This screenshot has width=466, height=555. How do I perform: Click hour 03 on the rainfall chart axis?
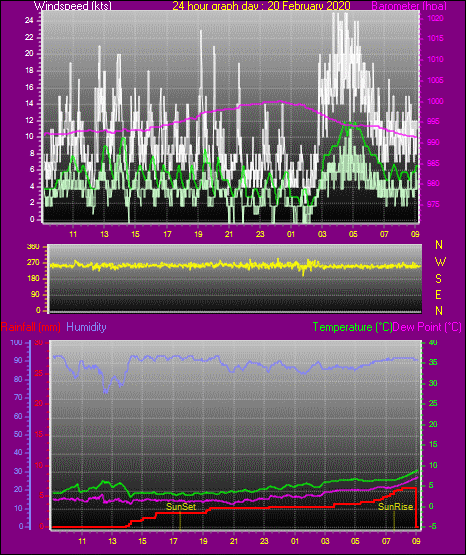(x=325, y=541)
